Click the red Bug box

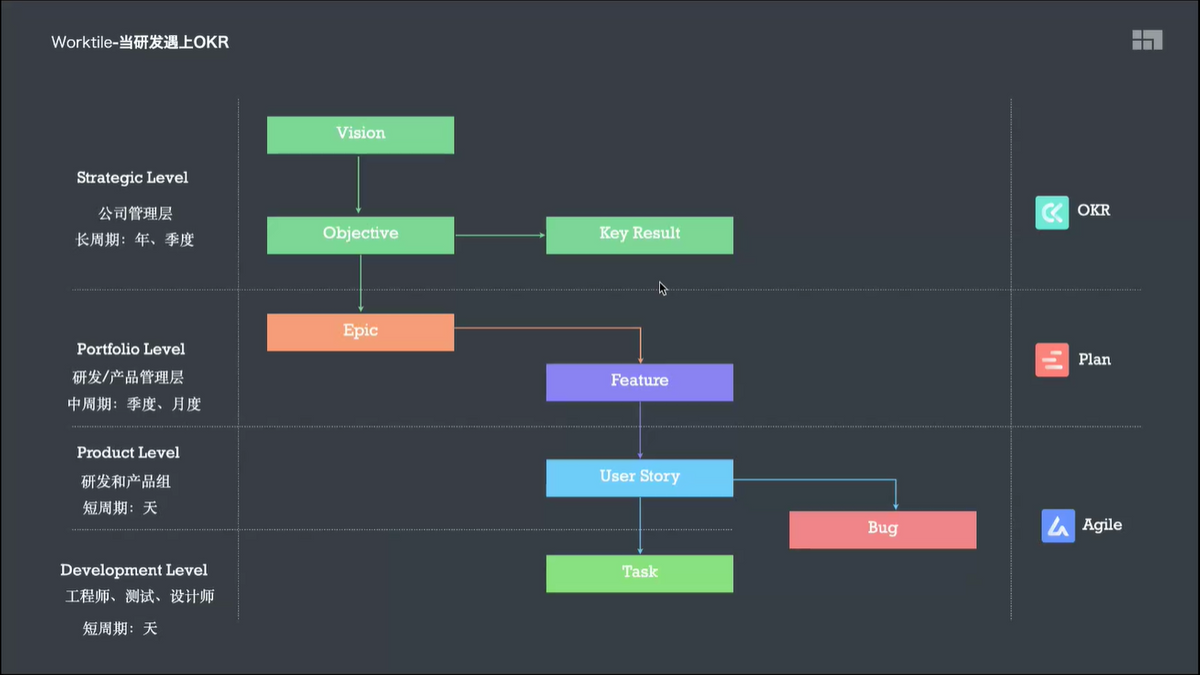(882, 530)
